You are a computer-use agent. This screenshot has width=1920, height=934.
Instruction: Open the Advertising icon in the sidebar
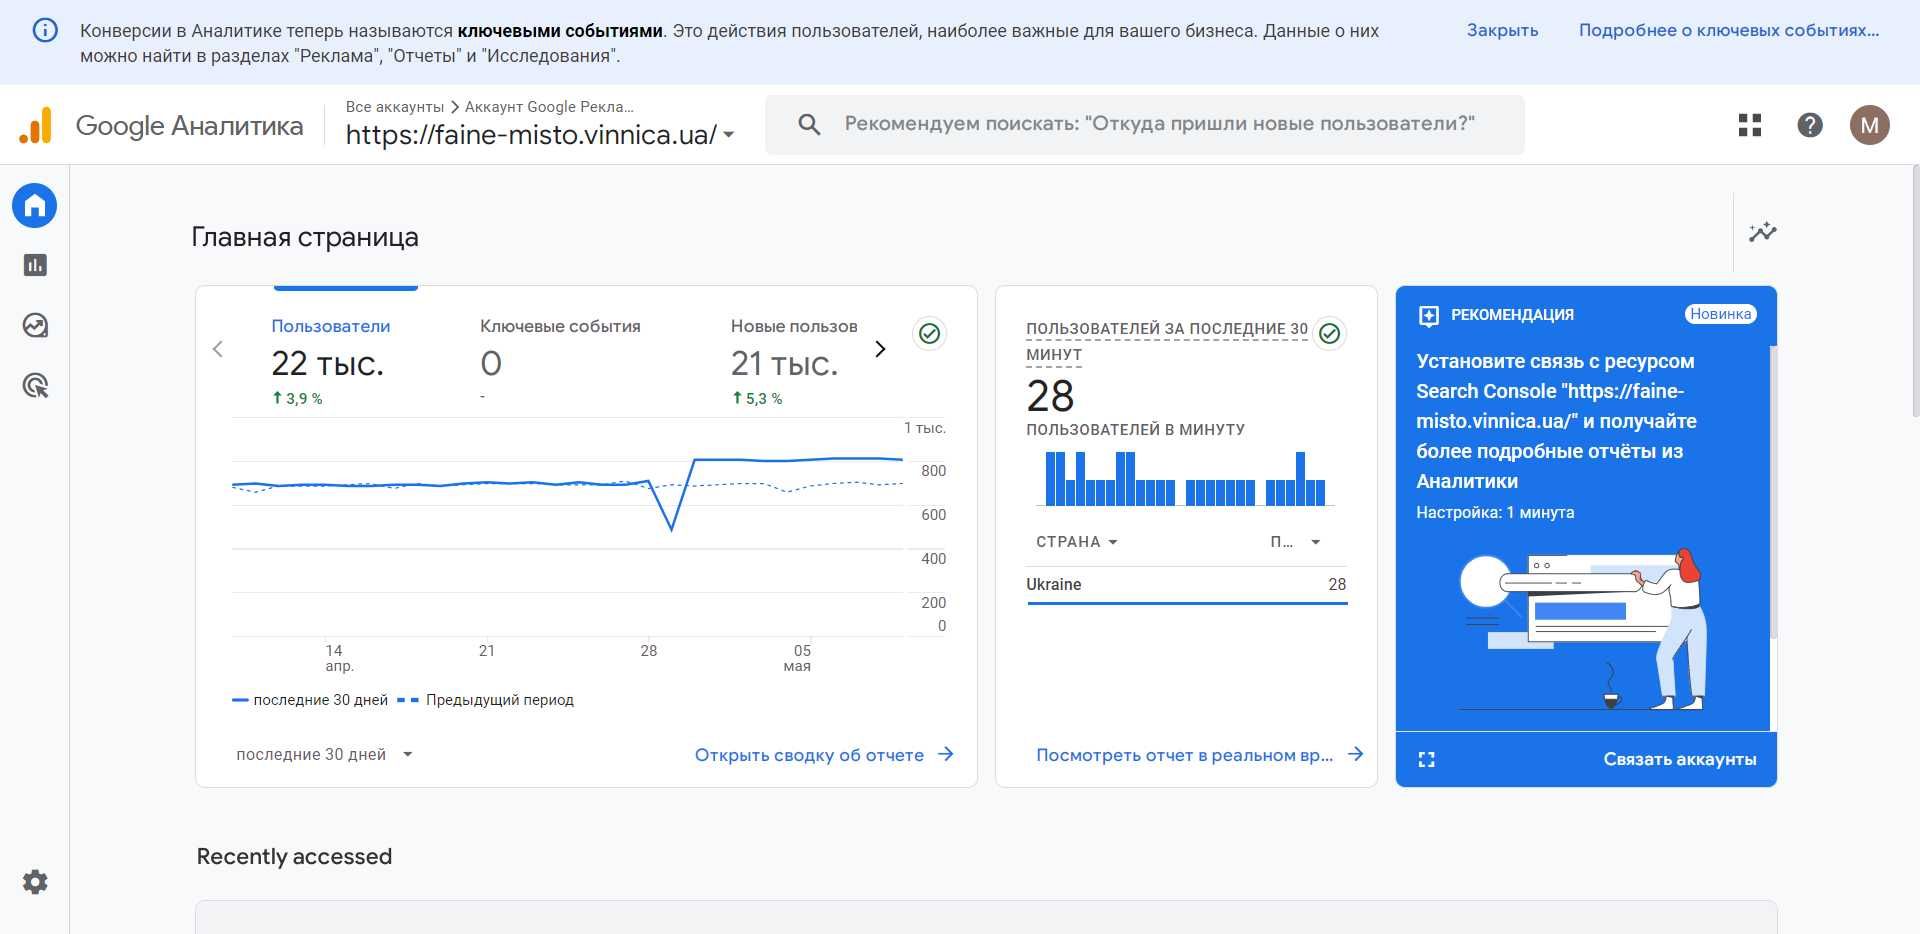(35, 385)
